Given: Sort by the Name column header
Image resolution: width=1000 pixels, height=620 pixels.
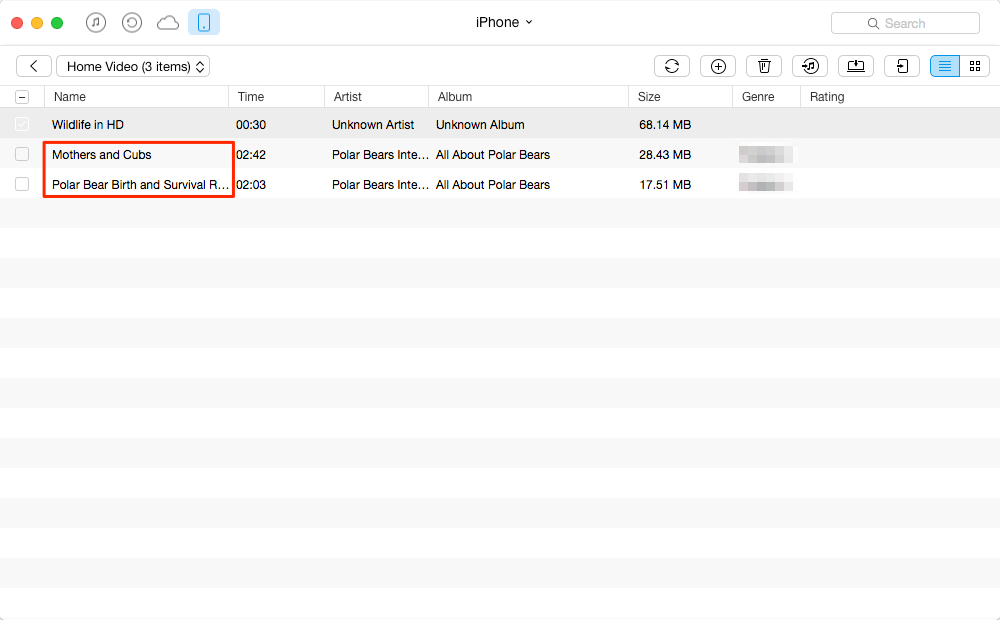Looking at the screenshot, I should (x=136, y=97).
